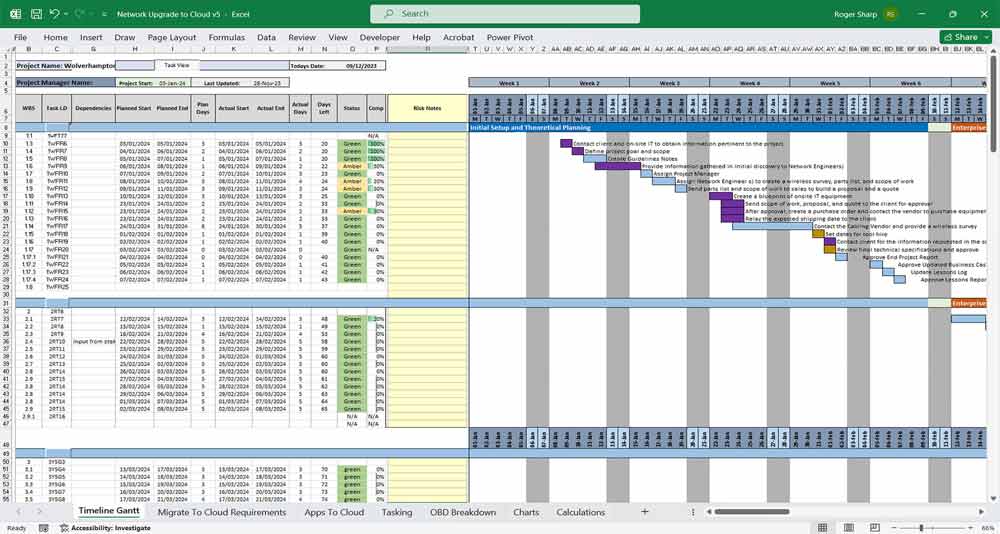Open the View ribbon tab
This screenshot has height=534, width=1000.
[338, 38]
